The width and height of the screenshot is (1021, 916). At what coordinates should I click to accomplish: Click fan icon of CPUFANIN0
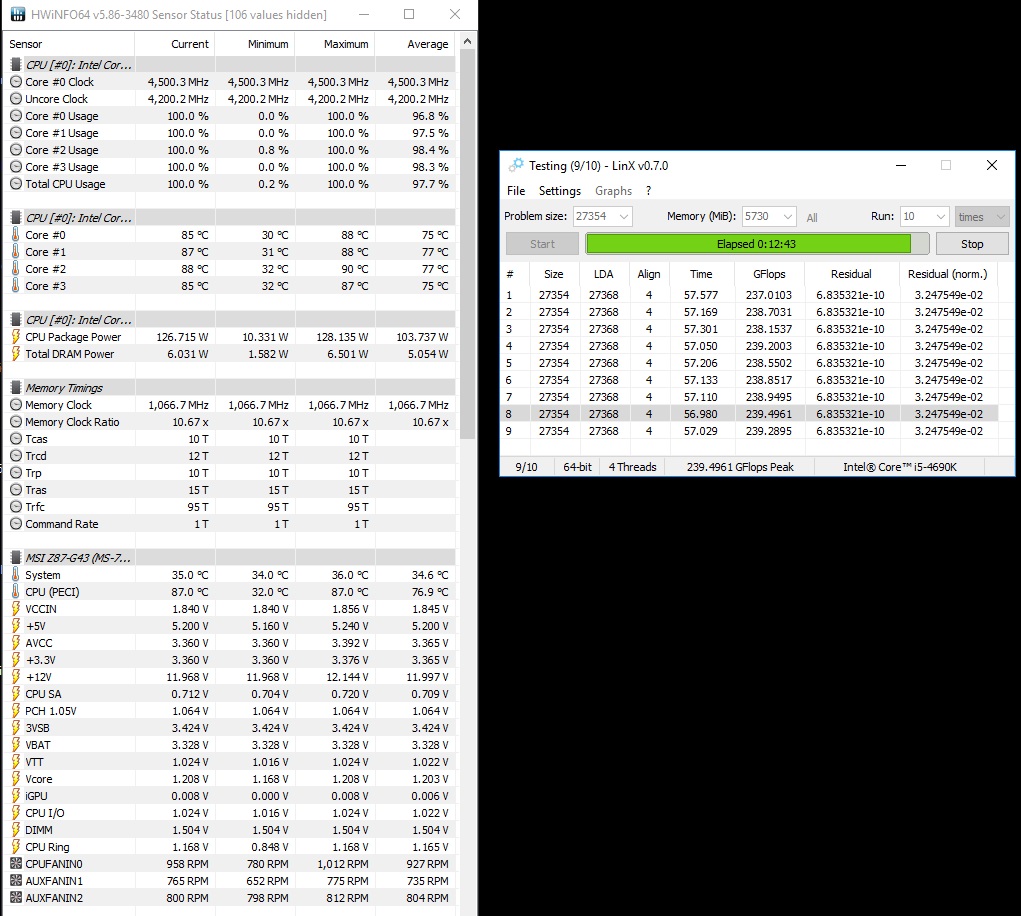(16, 863)
